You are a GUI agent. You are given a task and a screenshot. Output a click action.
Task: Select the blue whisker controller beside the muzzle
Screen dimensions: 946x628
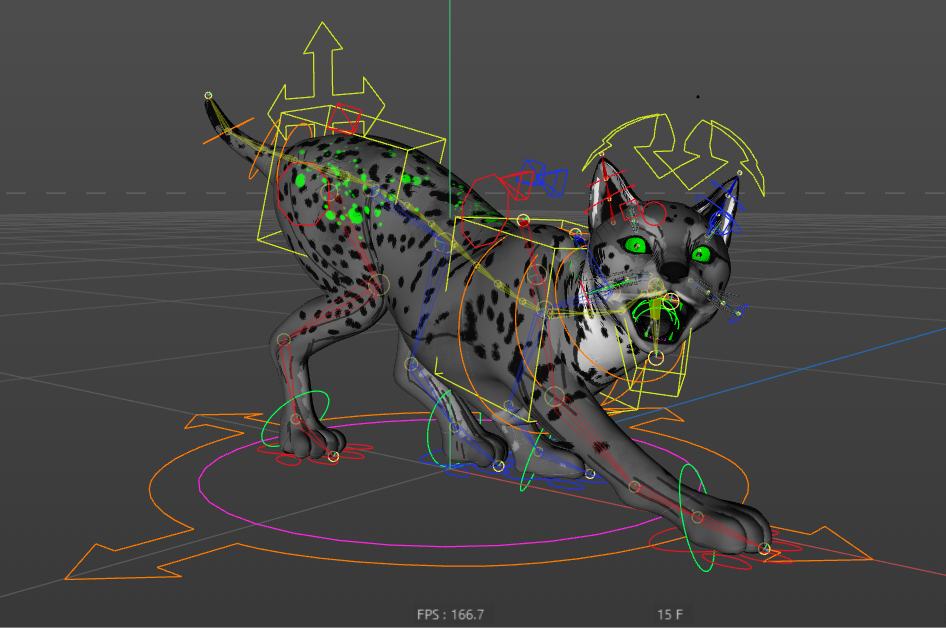click(x=737, y=312)
